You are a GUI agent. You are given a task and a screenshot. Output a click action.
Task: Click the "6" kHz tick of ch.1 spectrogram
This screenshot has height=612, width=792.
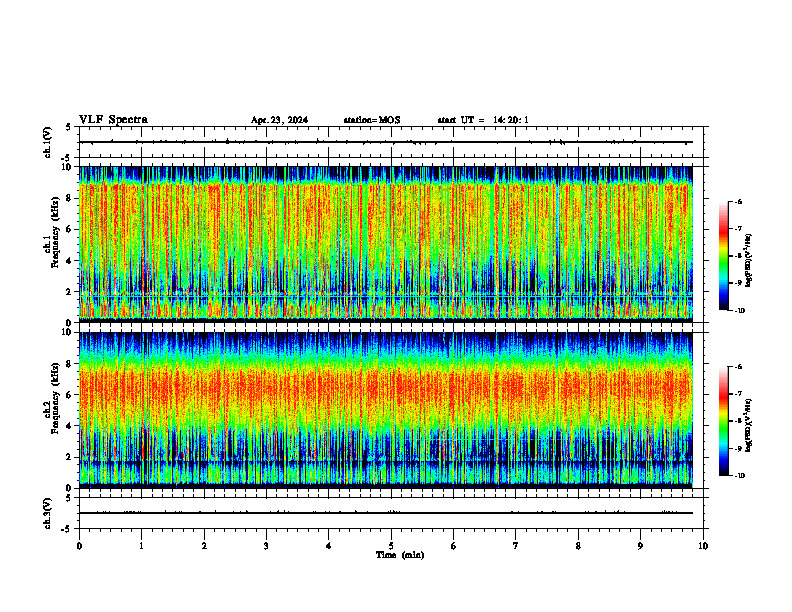click(x=70, y=230)
